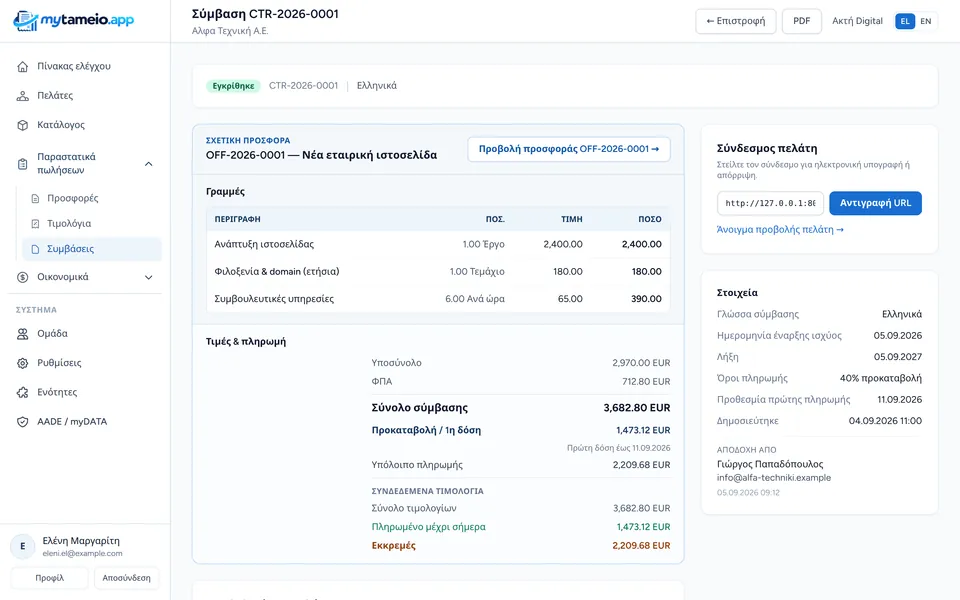This screenshot has height=600, width=960.
Task: Open AADE / myDATA in the sidebar
Action: click(x=85, y=422)
